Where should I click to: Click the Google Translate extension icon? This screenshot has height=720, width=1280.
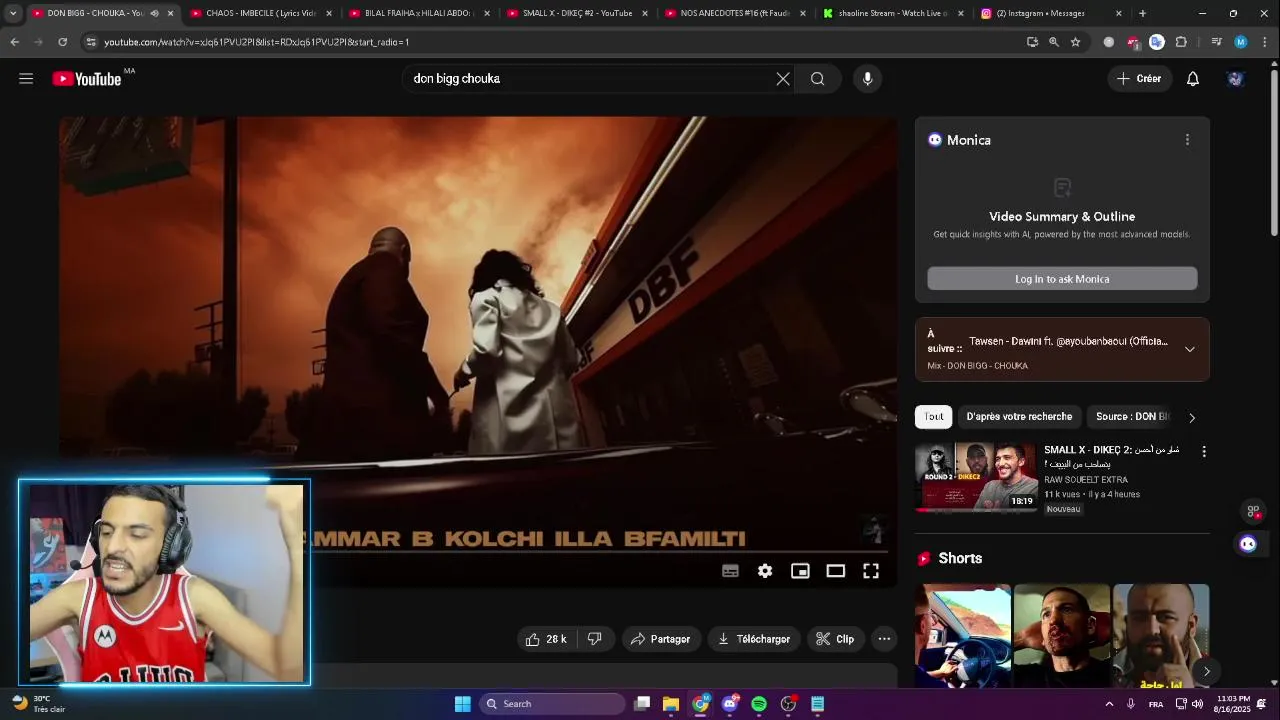1157,42
